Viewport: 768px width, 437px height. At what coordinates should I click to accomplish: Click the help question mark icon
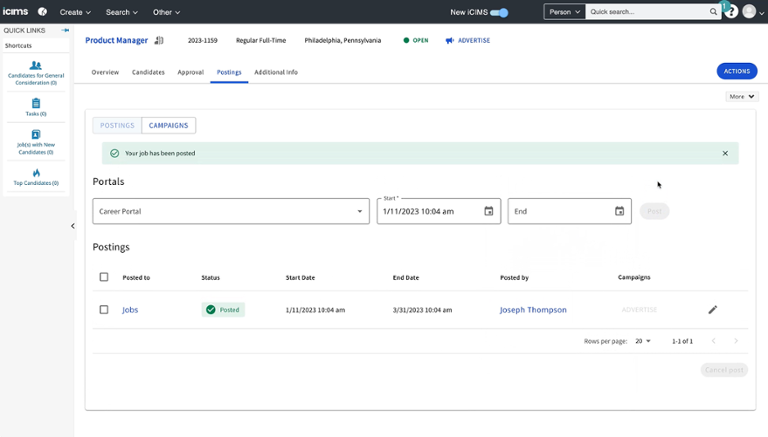[x=731, y=12]
